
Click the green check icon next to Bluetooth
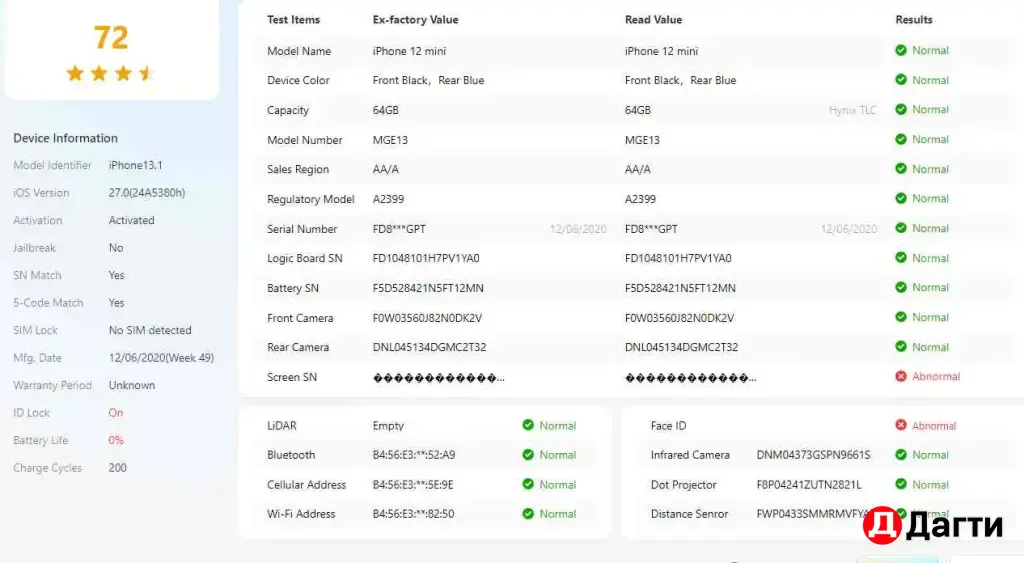pyautogui.click(x=528, y=455)
